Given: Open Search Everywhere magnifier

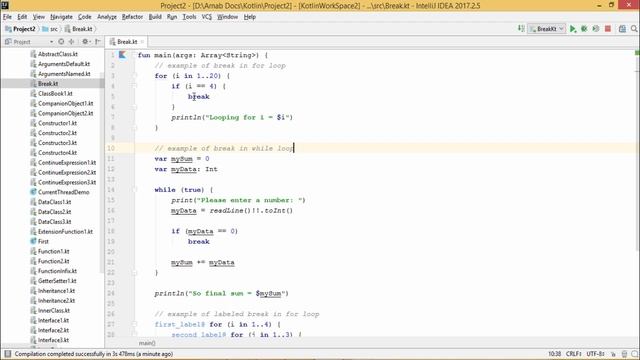Looking at the screenshot, I should (634, 29).
